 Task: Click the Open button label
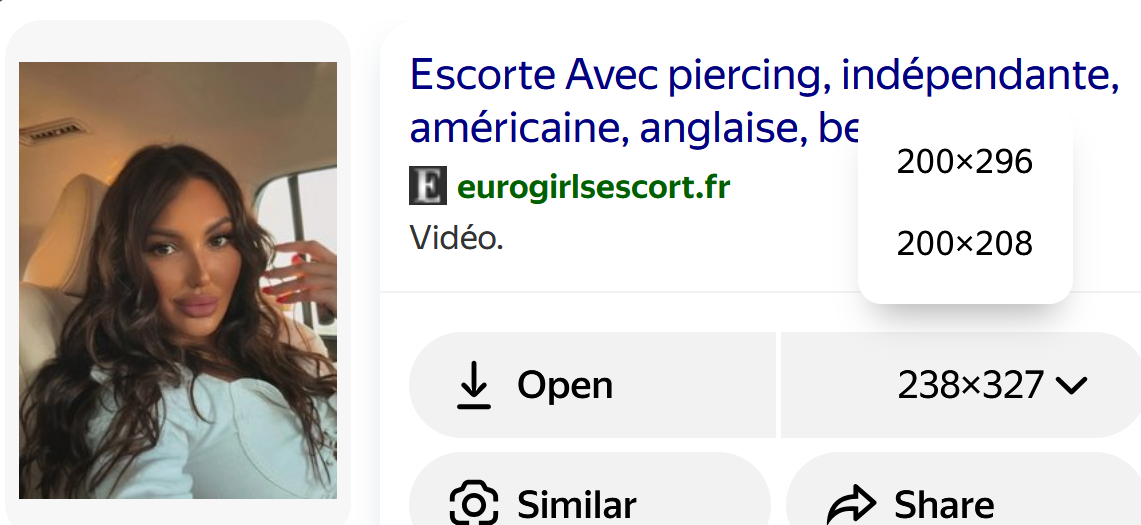pyautogui.click(x=565, y=385)
